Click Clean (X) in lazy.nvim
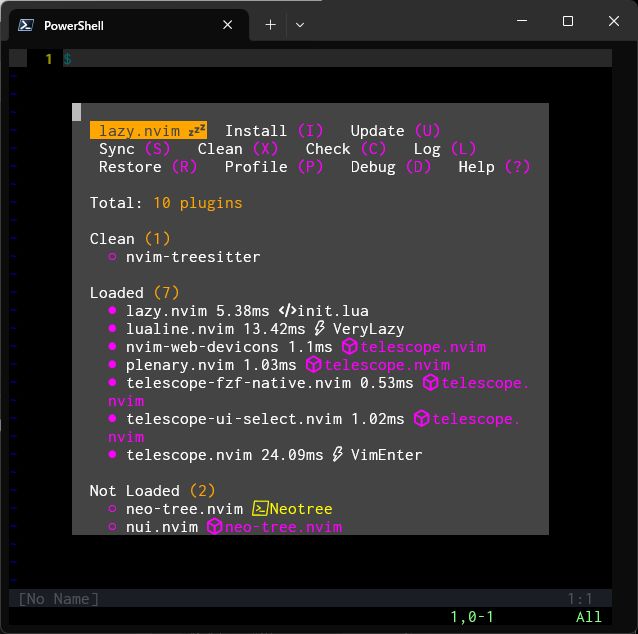Screen dimensions: 638x634 point(238,149)
